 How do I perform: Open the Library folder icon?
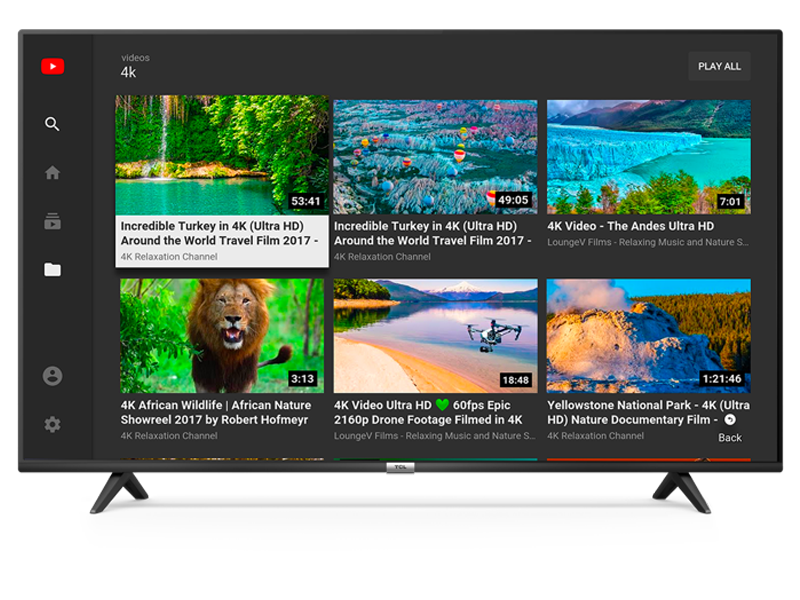click(x=51, y=271)
